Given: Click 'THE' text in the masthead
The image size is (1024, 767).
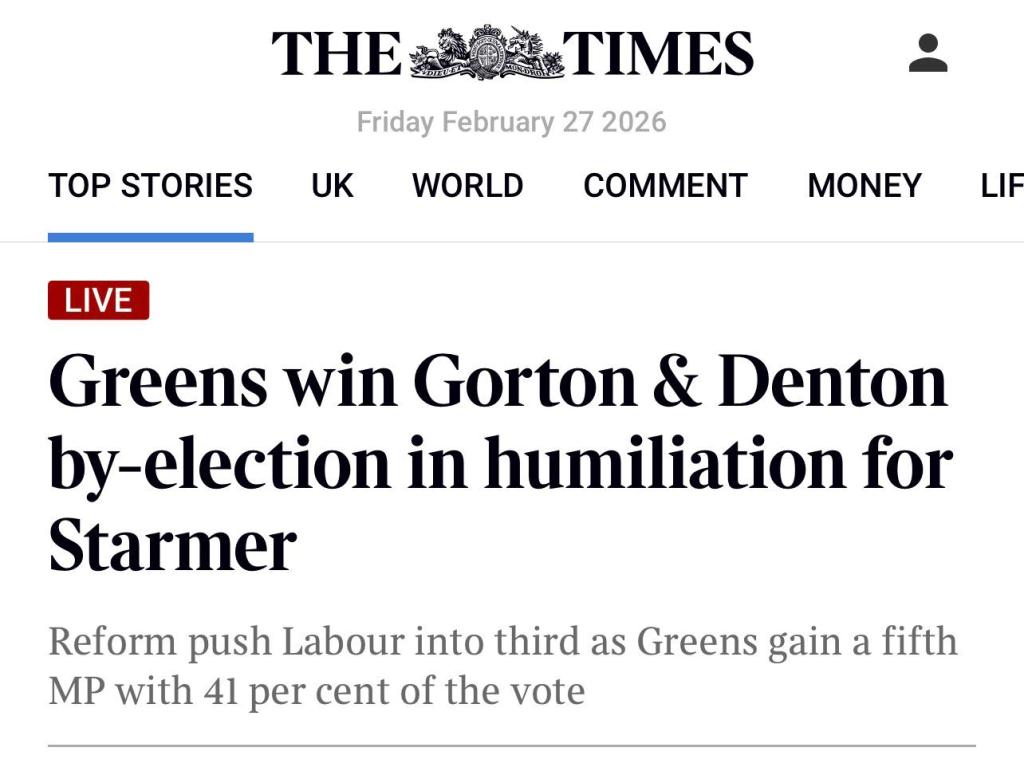Looking at the screenshot, I should click(335, 55).
